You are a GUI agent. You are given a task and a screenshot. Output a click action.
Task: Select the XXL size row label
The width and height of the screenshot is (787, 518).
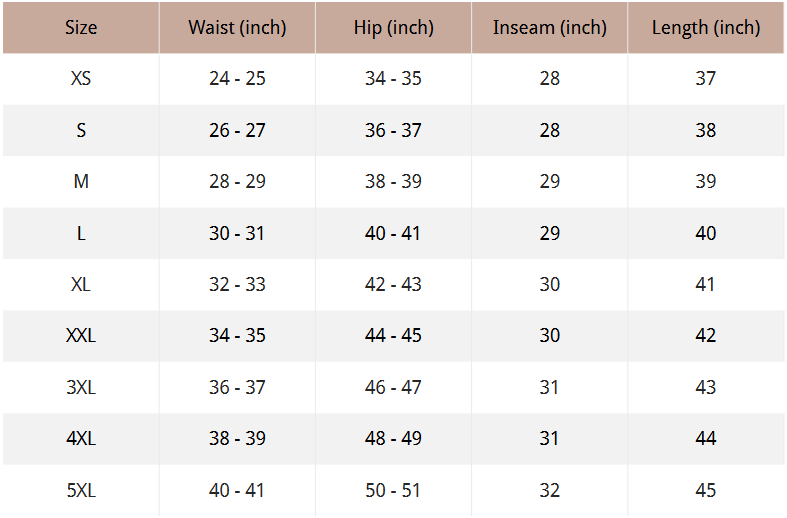click(81, 335)
